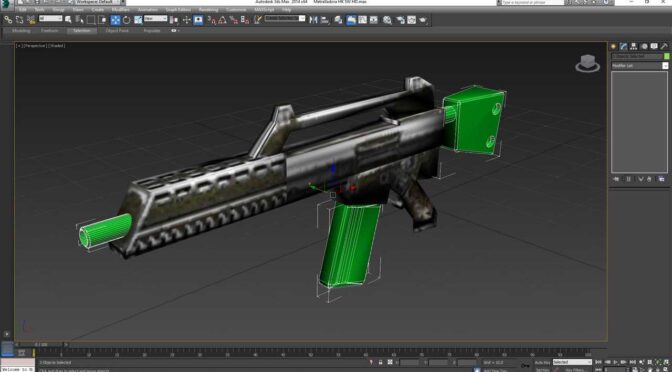Viewport: 672px width, 372px height.
Task: Click the Select and Link tool
Action: pos(8,20)
